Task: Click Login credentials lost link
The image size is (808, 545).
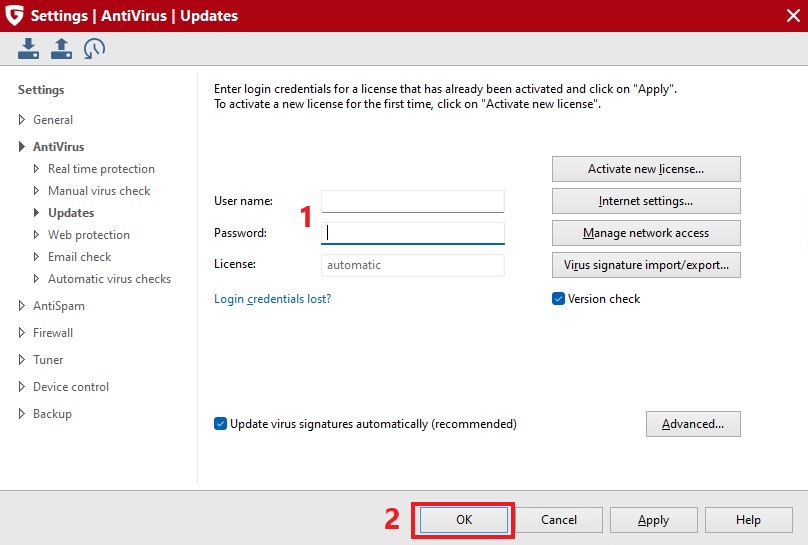Action: 273,299
